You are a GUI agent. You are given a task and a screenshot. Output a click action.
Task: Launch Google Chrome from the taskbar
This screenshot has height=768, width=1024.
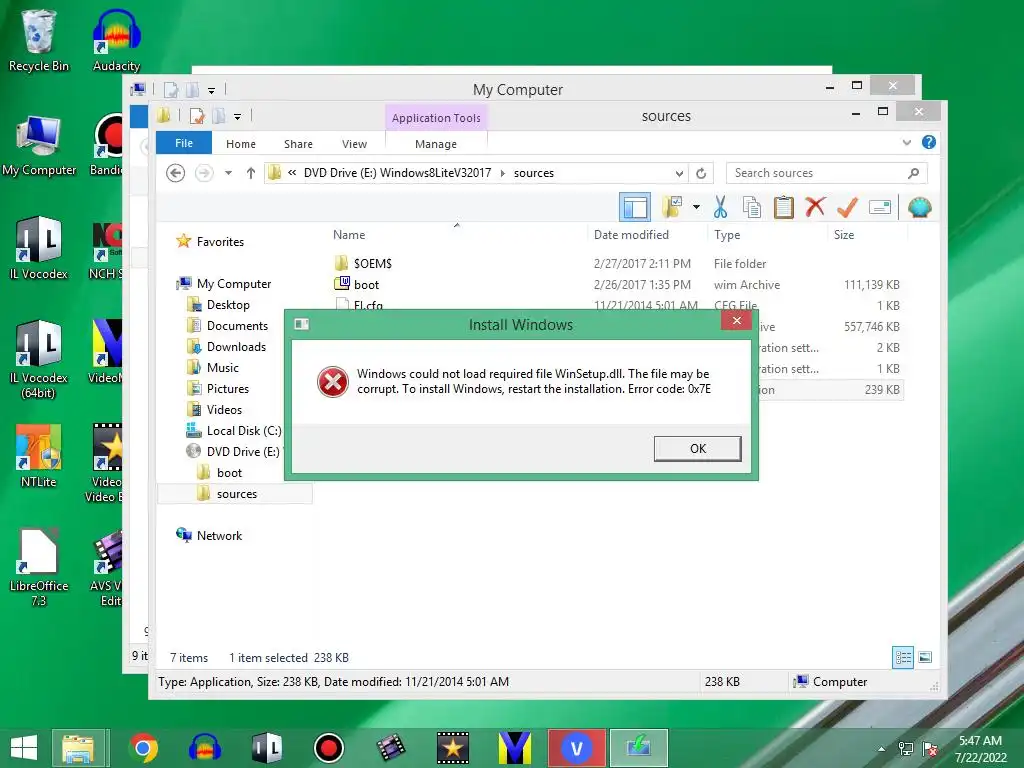click(x=143, y=748)
